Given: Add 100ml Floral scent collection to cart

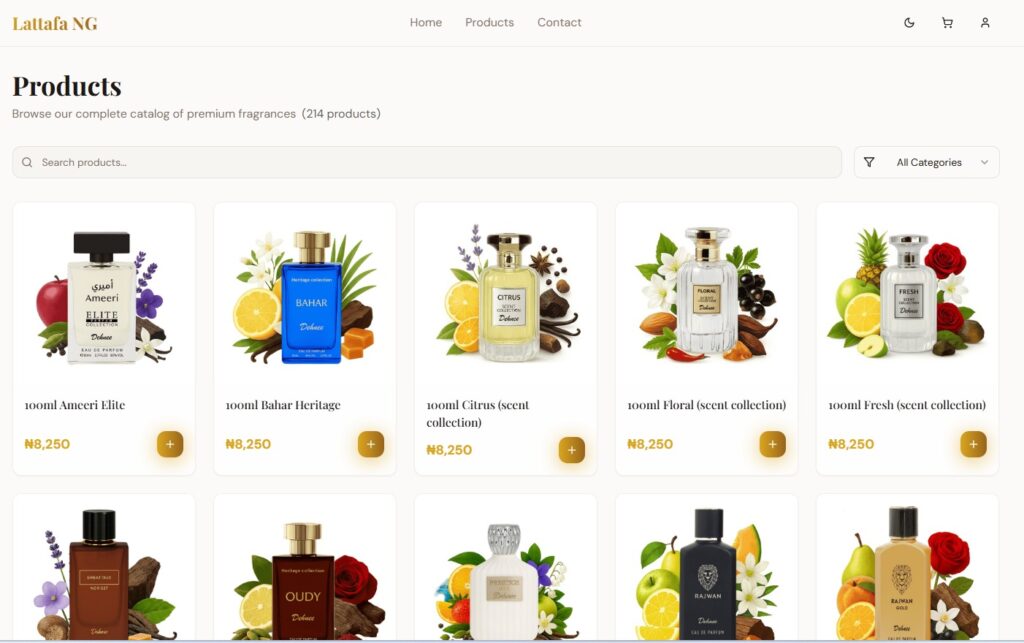Looking at the screenshot, I should [x=773, y=444].
